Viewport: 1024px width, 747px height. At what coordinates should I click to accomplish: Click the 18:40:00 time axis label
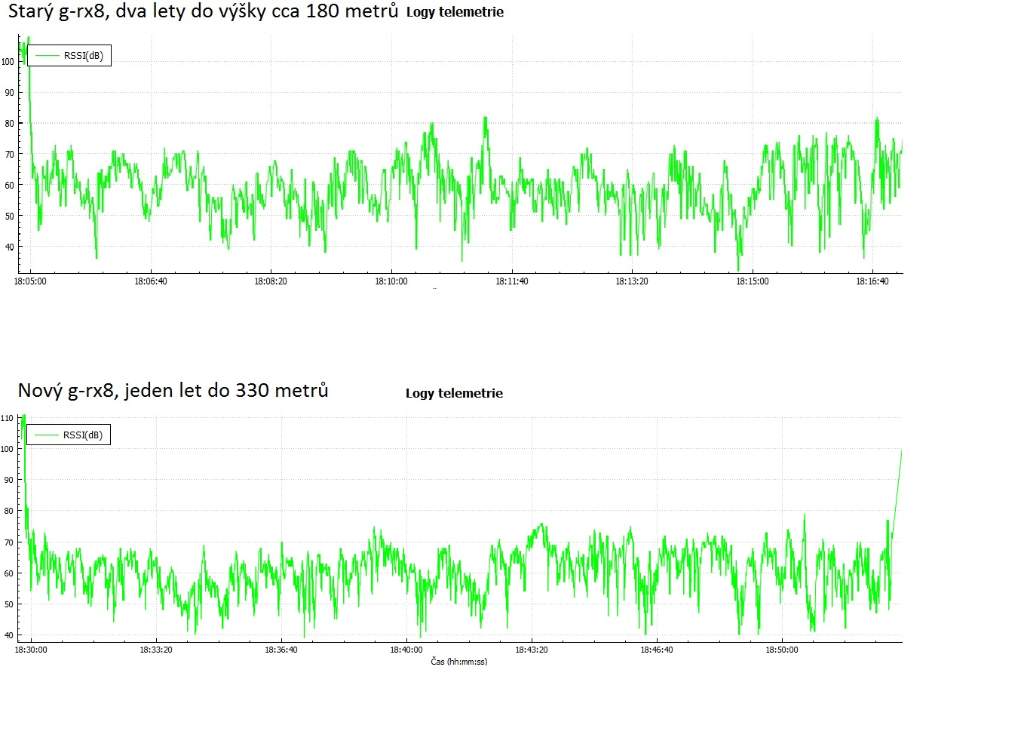point(406,650)
